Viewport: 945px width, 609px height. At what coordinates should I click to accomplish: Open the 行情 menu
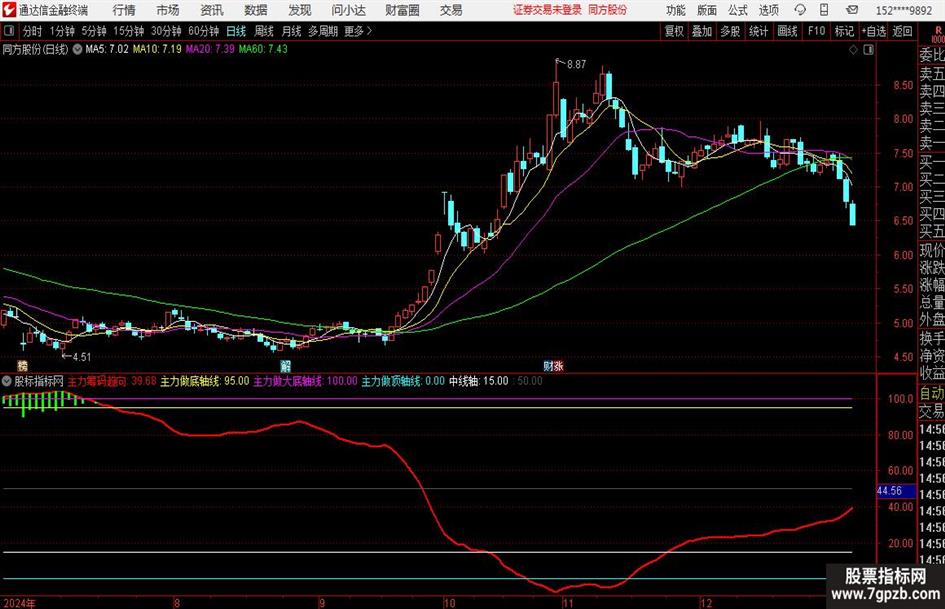tap(124, 10)
